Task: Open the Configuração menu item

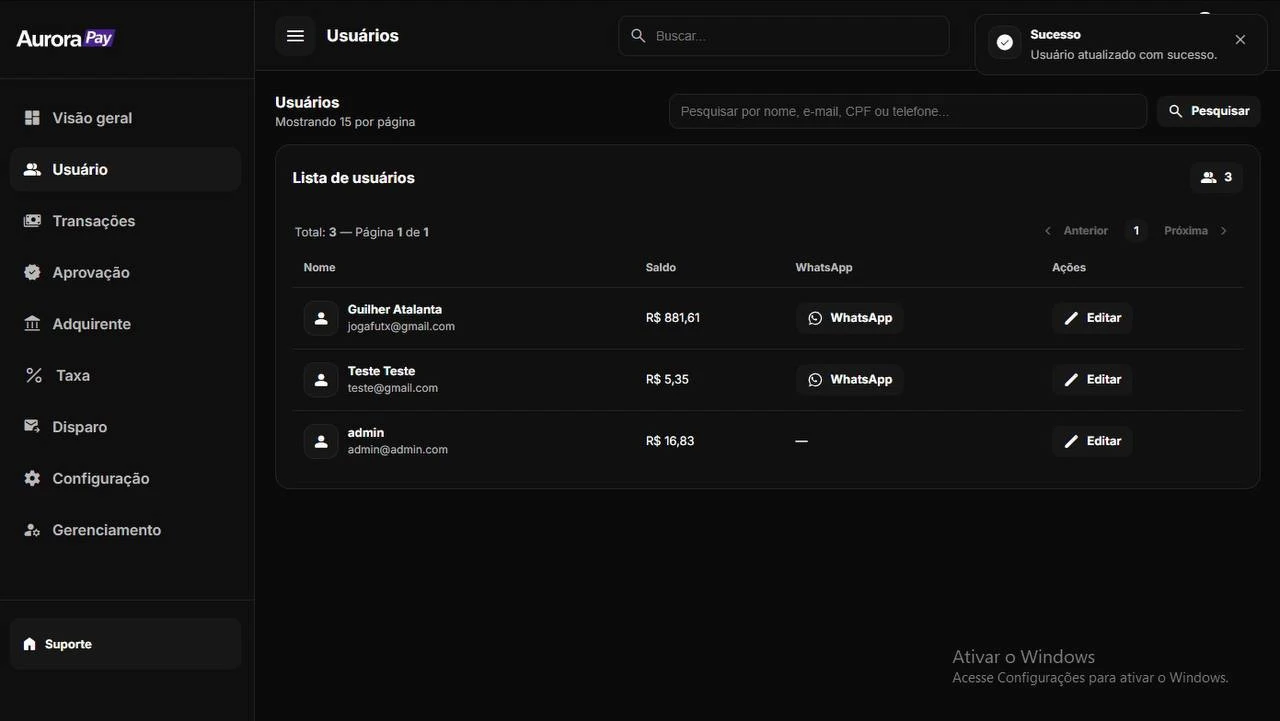Action: [100, 479]
